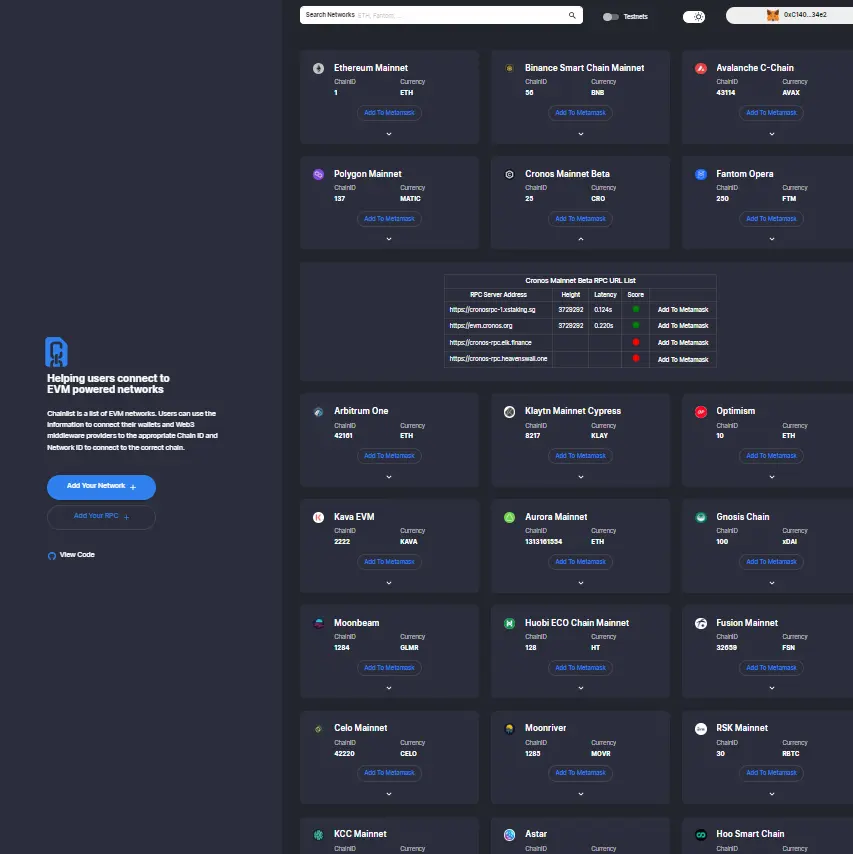Viewport: 853px width, 854px height.
Task: Click the RPC Server Address column header
Action: tap(498, 295)
